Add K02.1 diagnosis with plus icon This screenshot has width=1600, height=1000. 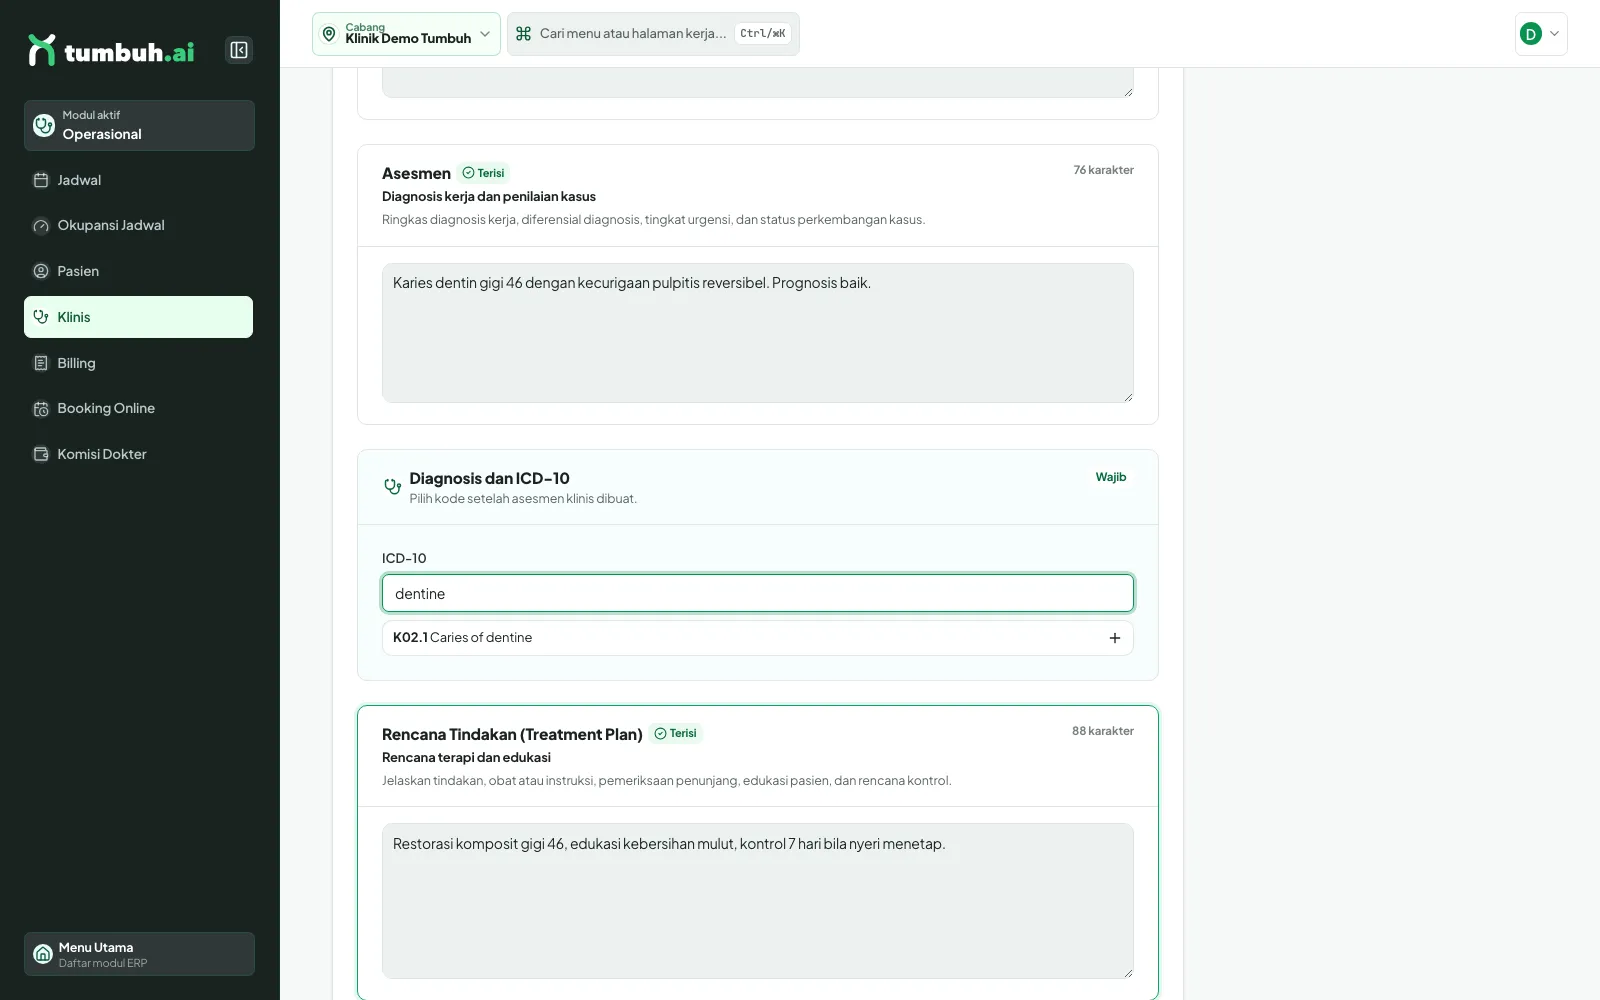pyautogui.click(x=1115, y=638)
